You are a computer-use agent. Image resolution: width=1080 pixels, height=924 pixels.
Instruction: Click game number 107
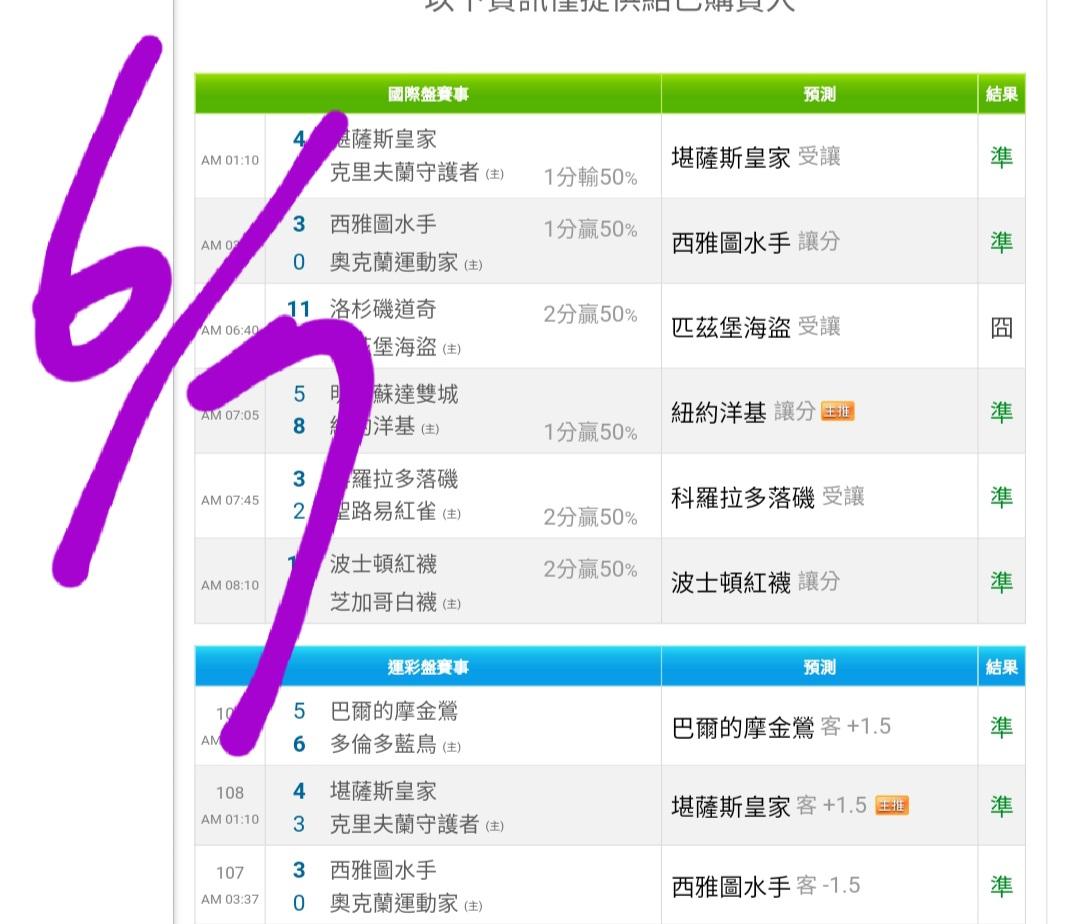230,872
